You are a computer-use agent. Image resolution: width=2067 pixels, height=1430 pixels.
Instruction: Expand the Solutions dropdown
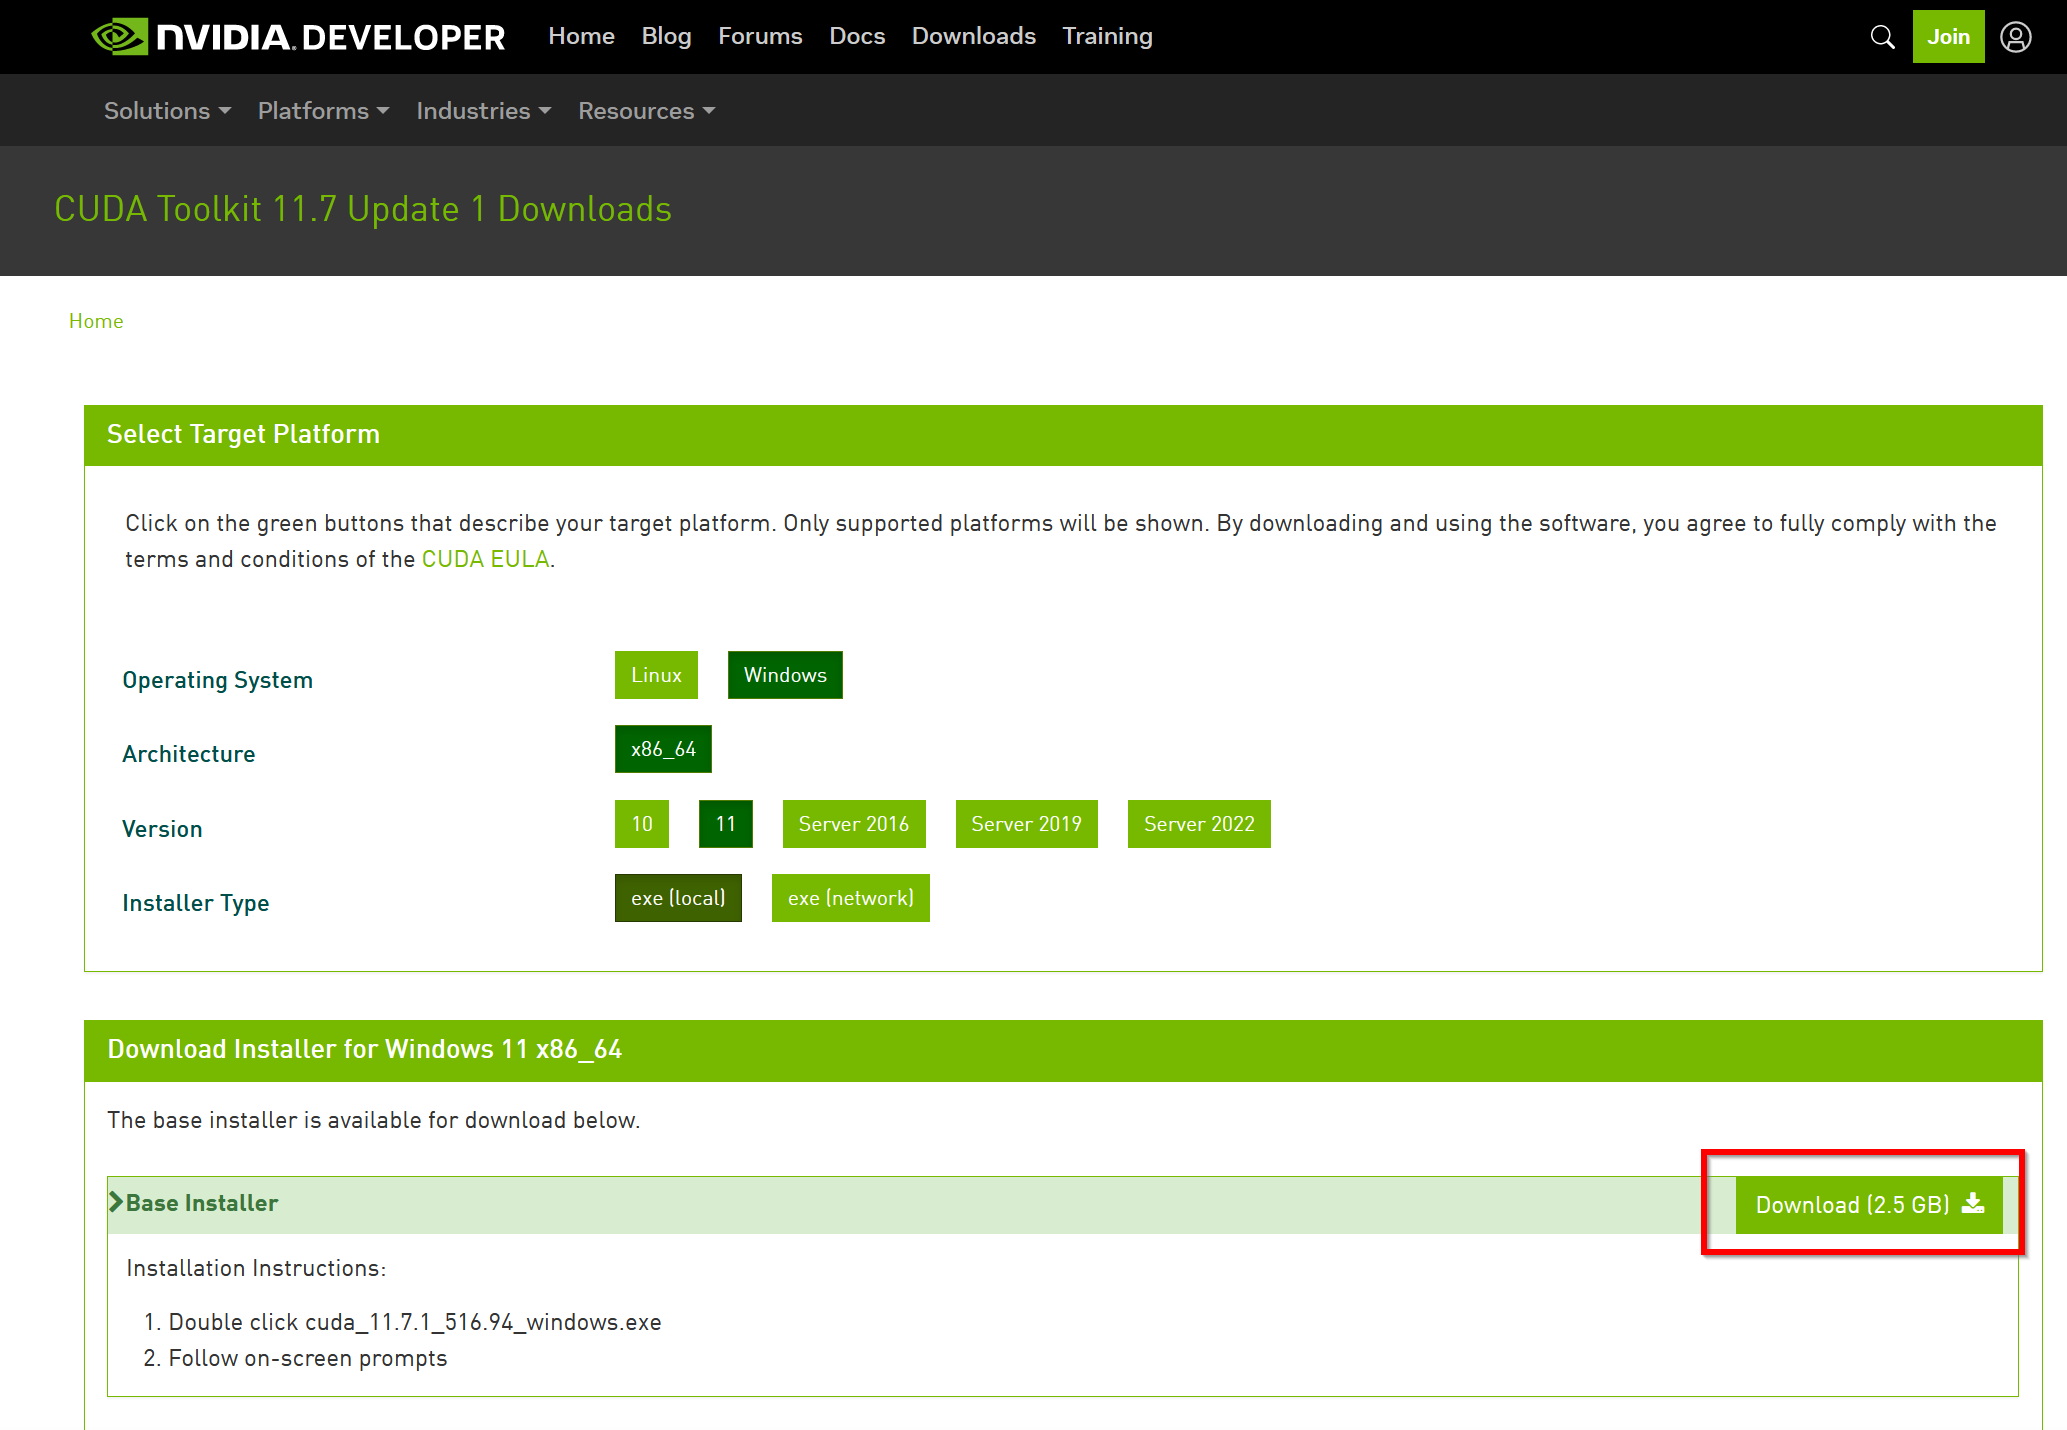167,111
